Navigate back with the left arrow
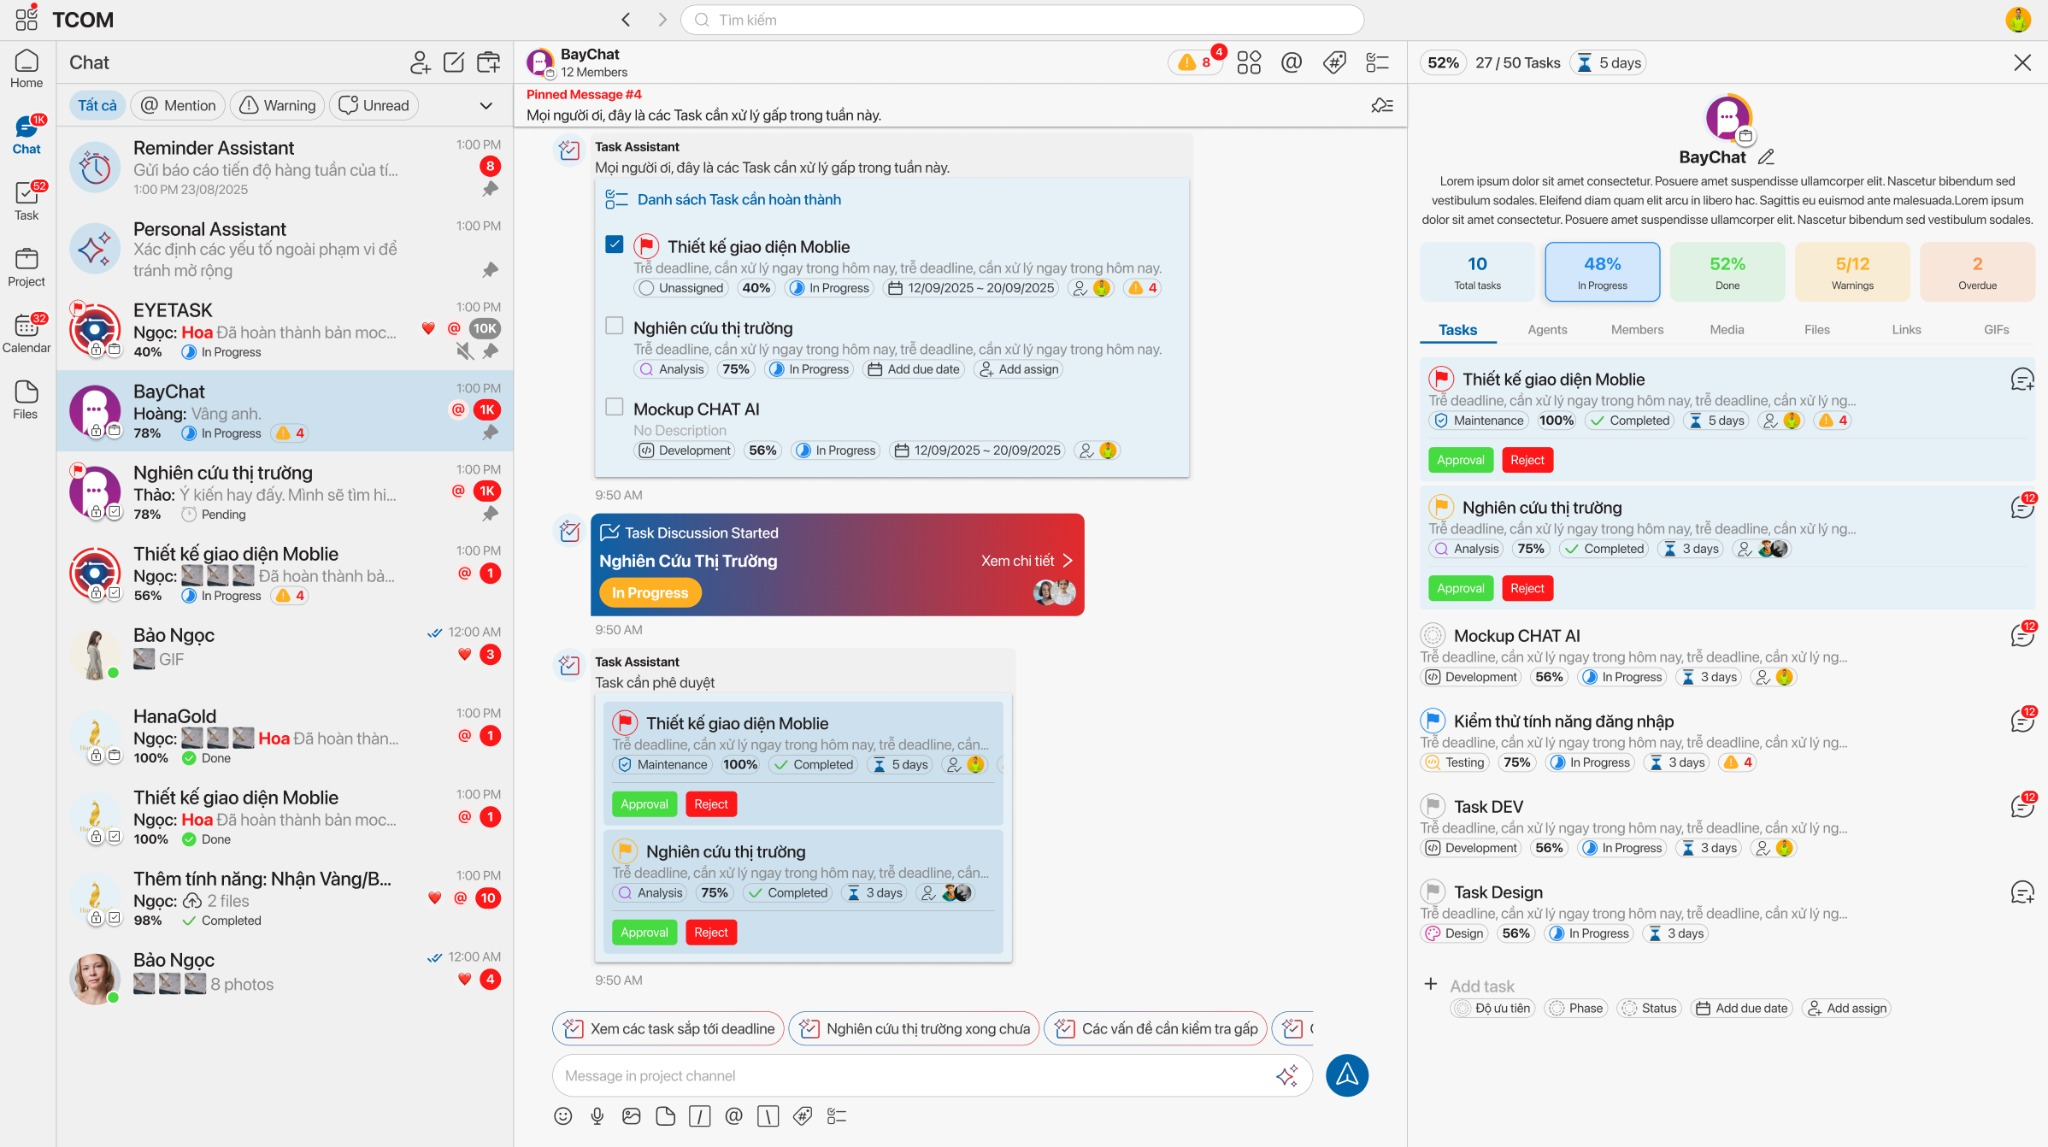The image size is (2048, 1147). (x=626, y=20)
